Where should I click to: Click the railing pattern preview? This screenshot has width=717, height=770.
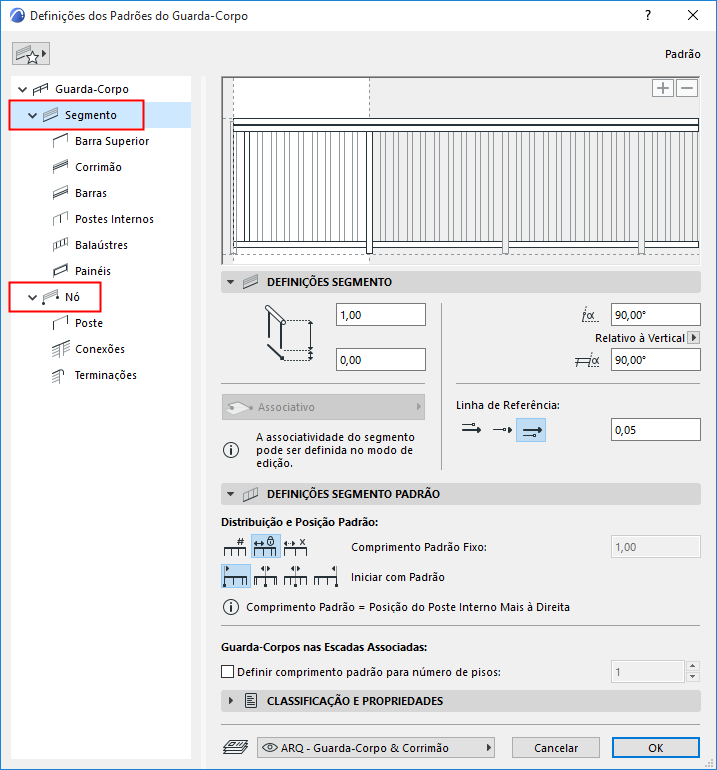click(461, 171)
